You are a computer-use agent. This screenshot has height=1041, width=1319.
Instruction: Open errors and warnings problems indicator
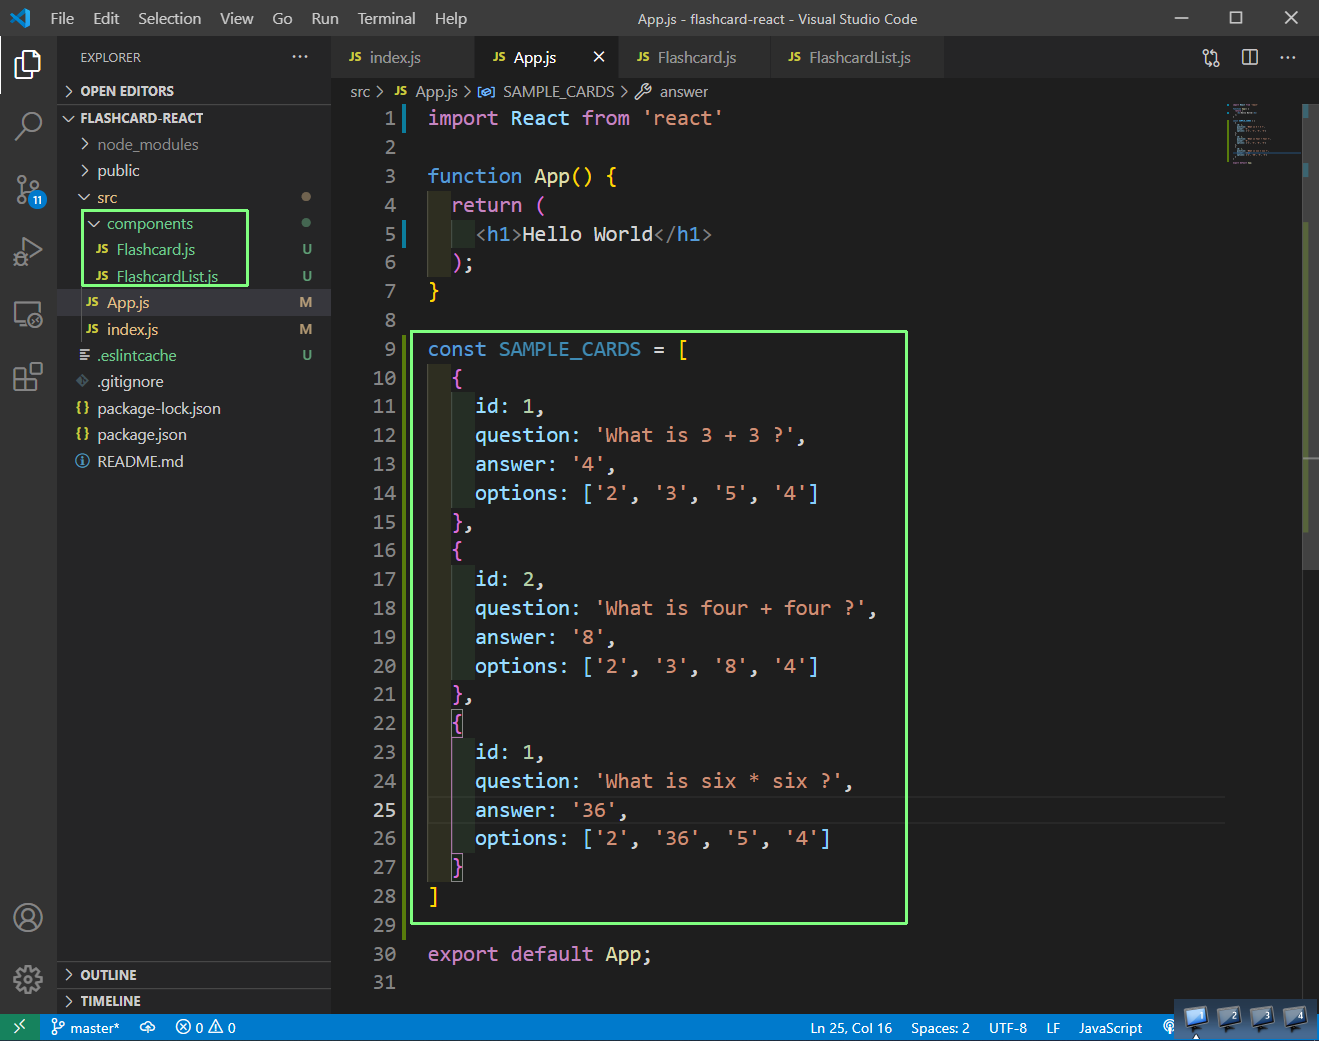pos(206,1028)
